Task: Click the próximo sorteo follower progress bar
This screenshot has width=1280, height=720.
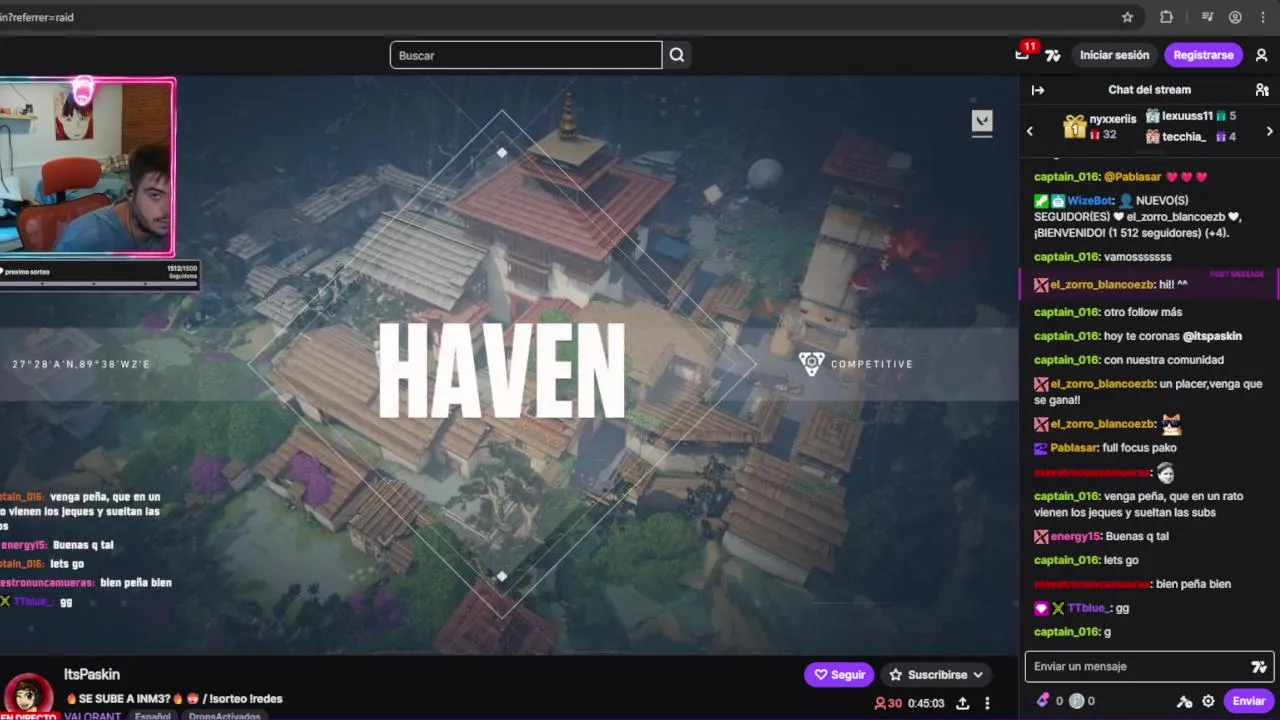Action: tap(99, 275)
